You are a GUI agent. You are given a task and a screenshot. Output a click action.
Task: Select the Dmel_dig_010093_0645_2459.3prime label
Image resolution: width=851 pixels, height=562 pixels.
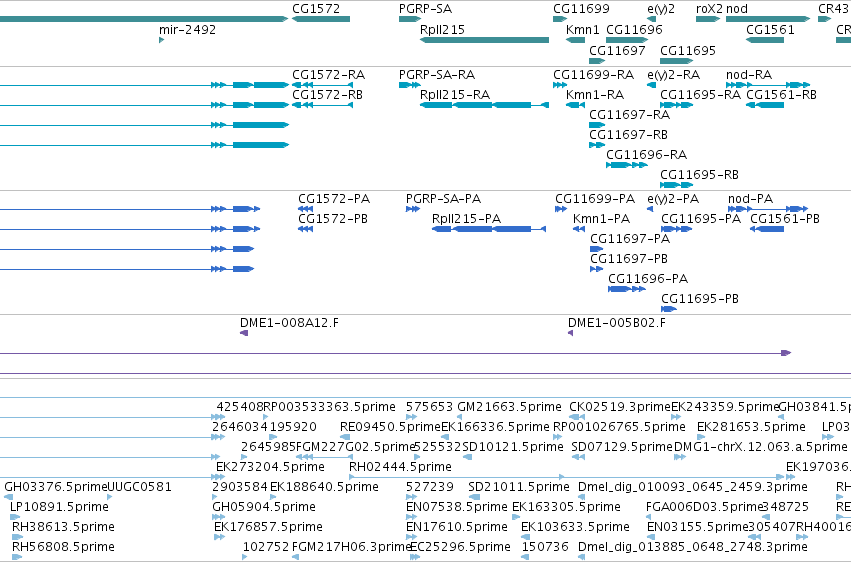693,488
